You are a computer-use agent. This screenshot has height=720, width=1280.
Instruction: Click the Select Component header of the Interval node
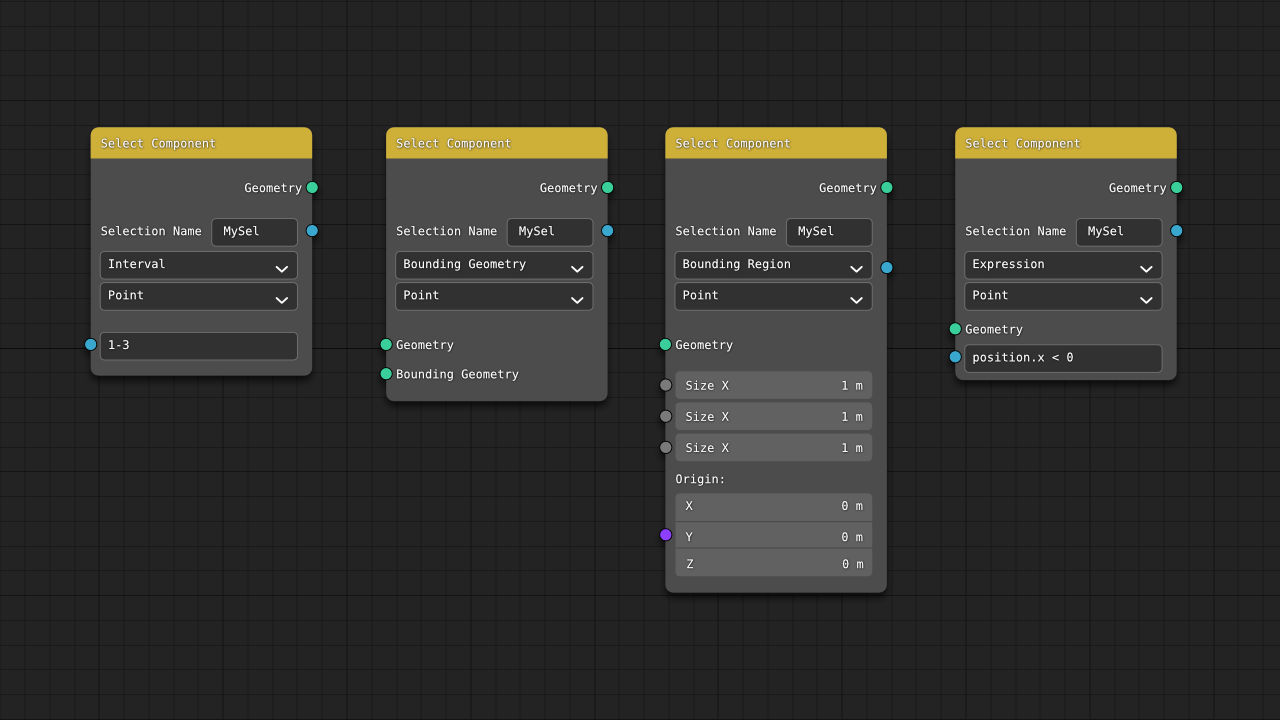point(201,143)
